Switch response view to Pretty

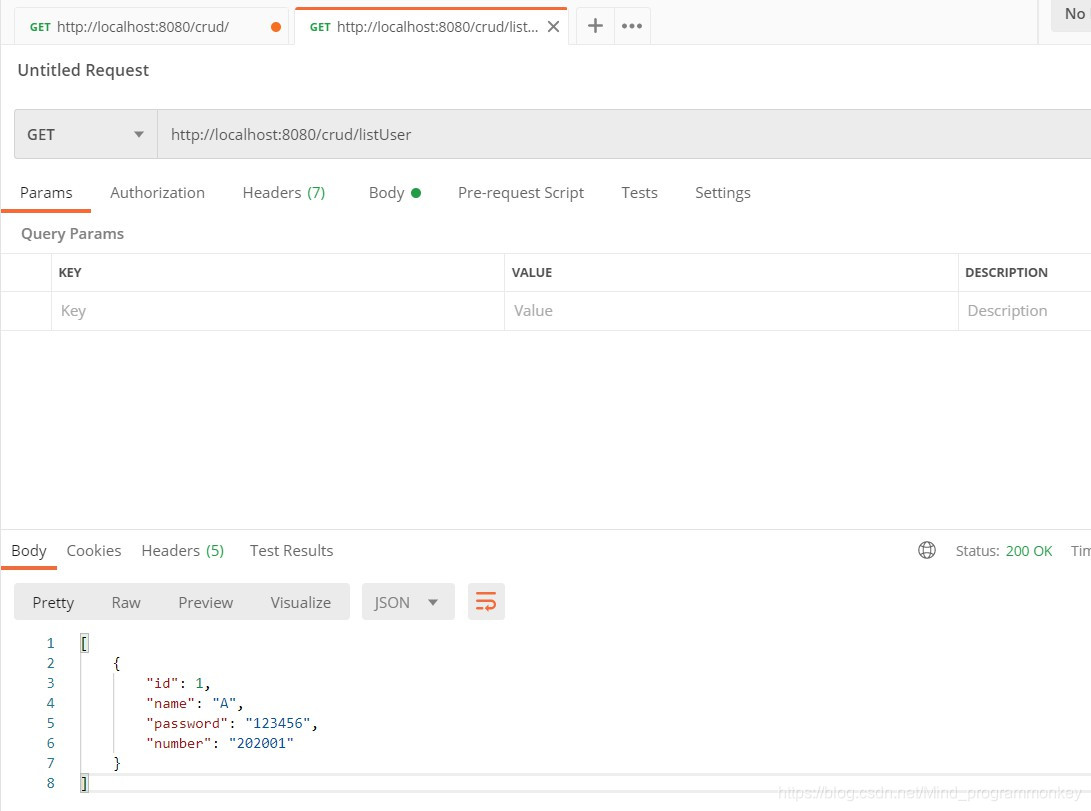(x=53, y=602)
